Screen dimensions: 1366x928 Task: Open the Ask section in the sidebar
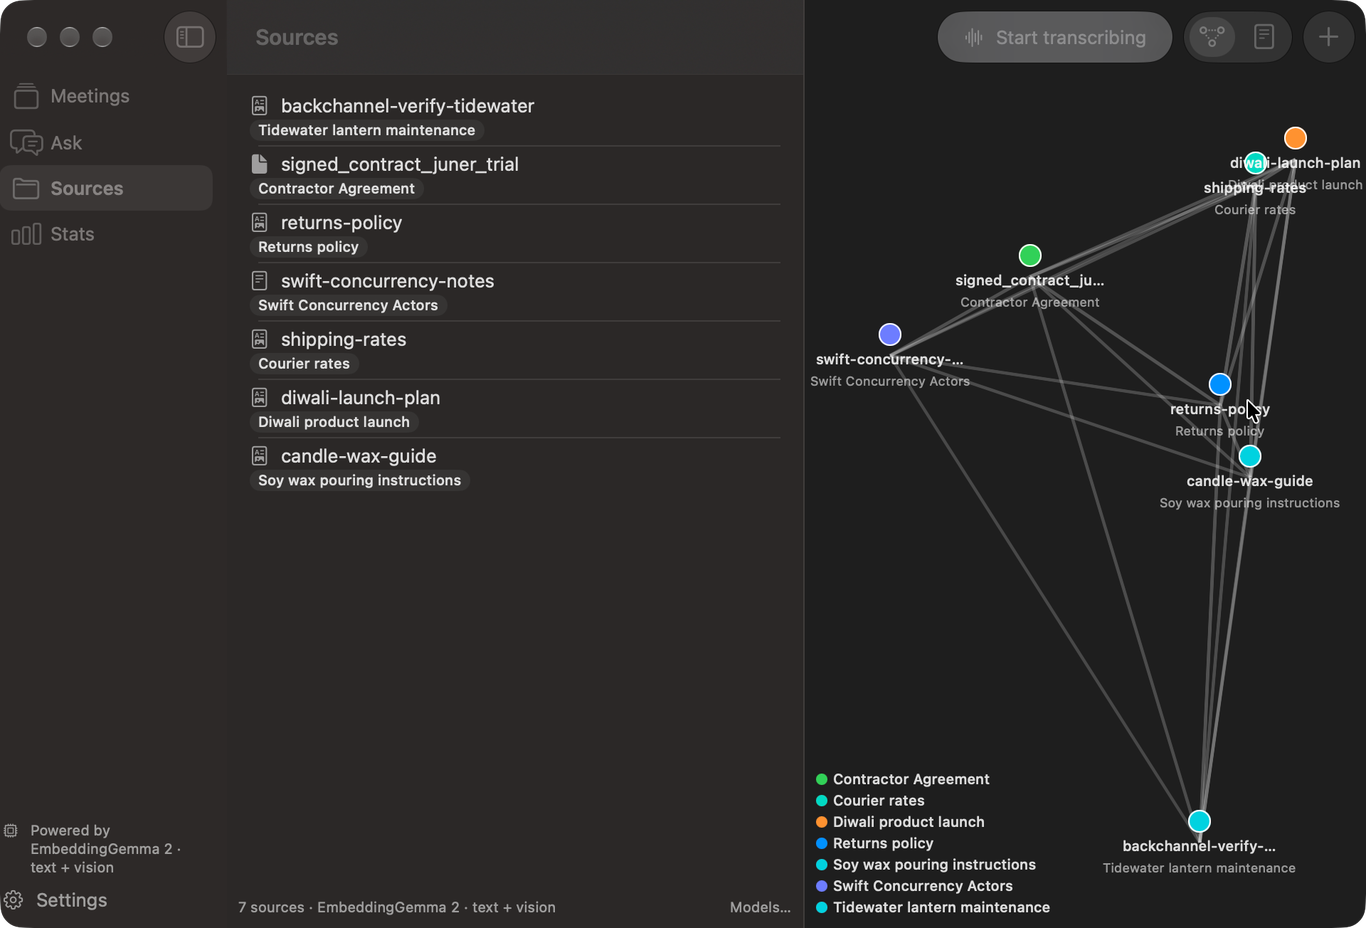point(107,142)
